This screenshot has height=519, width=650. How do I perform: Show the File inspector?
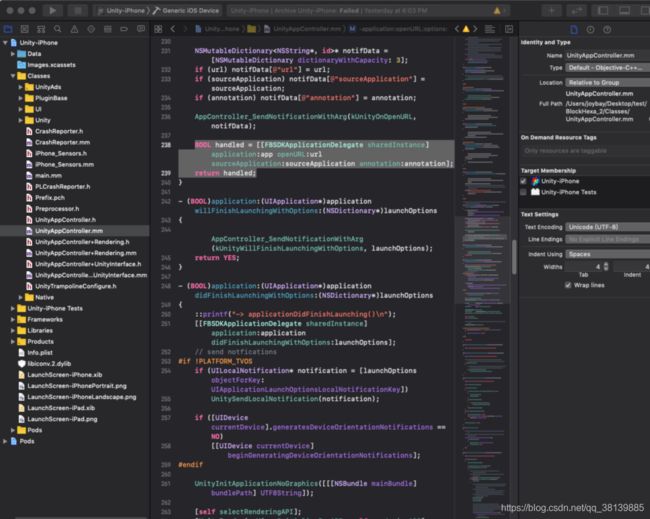[574, 29]
